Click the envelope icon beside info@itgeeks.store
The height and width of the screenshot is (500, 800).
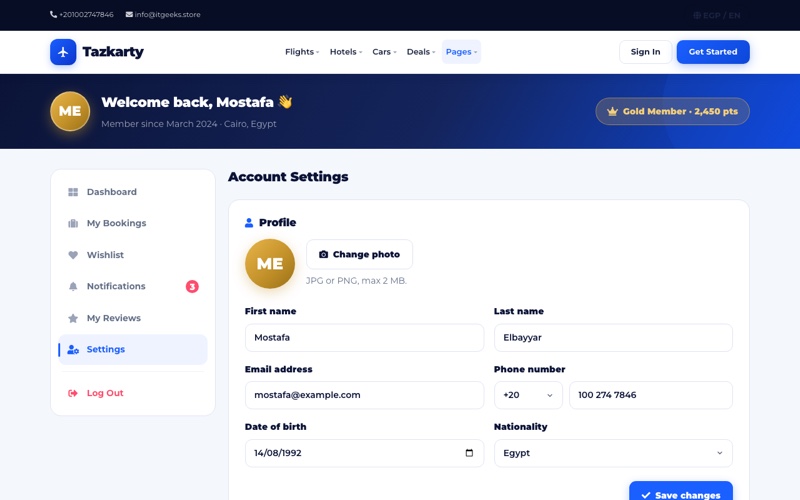tap(129, 14)
